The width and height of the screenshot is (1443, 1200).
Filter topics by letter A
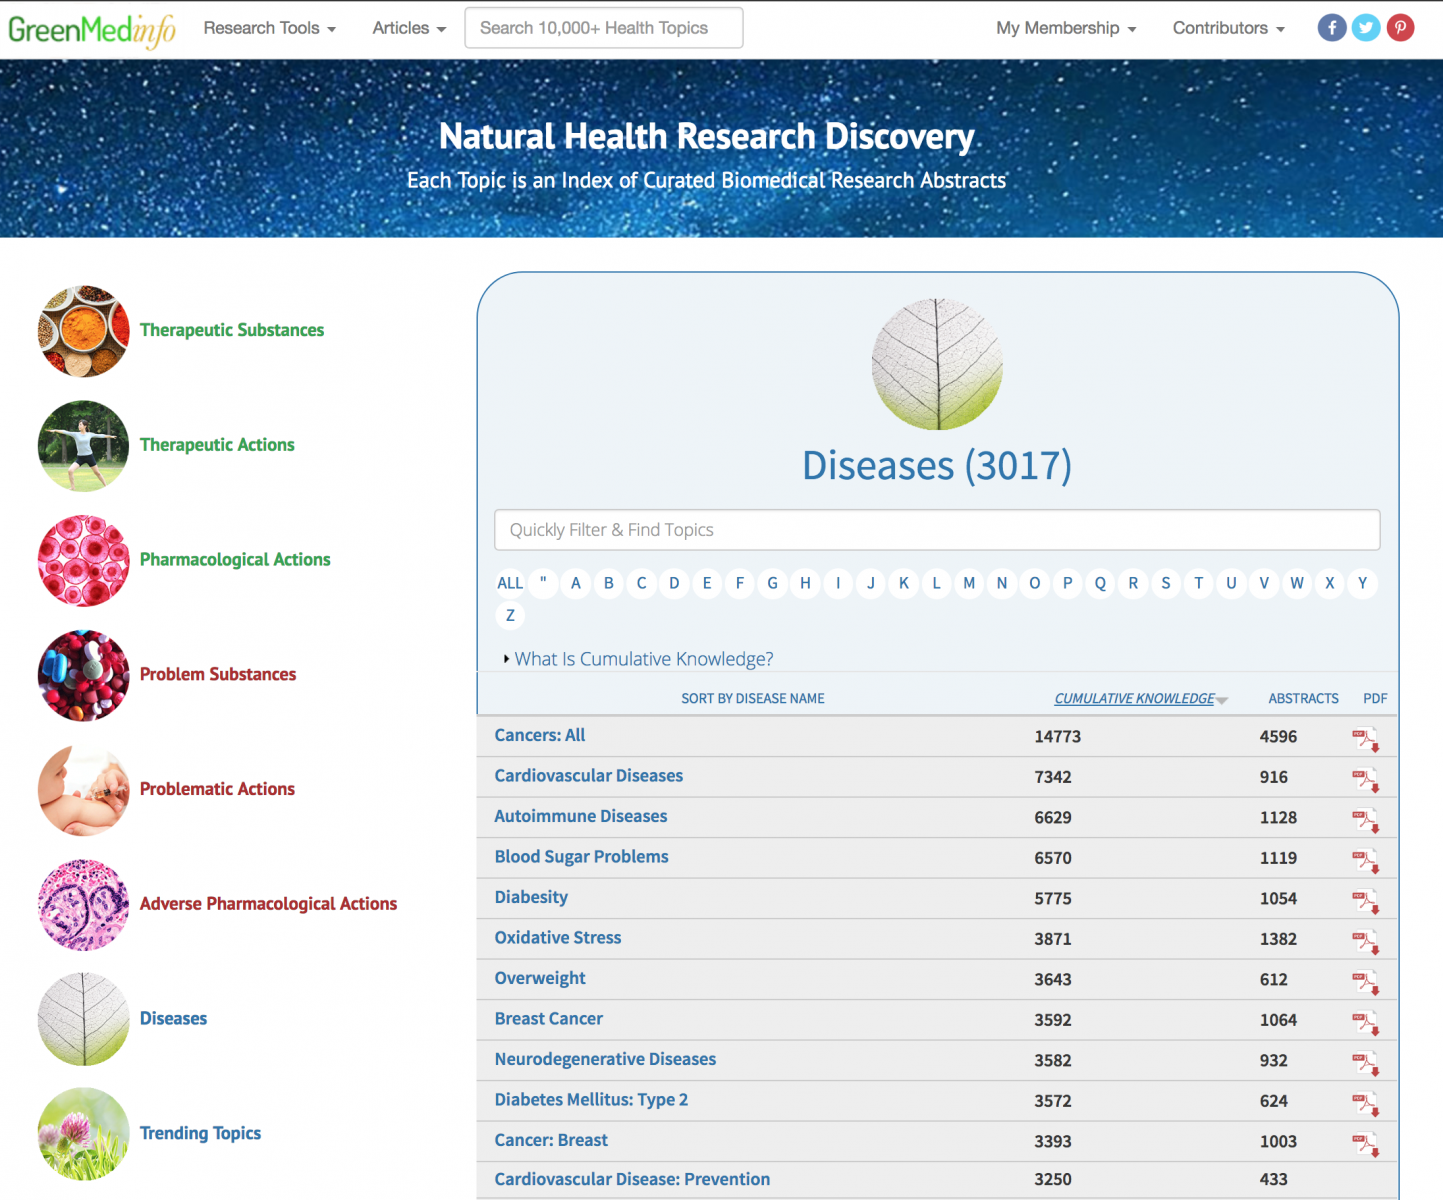[576, 583]
